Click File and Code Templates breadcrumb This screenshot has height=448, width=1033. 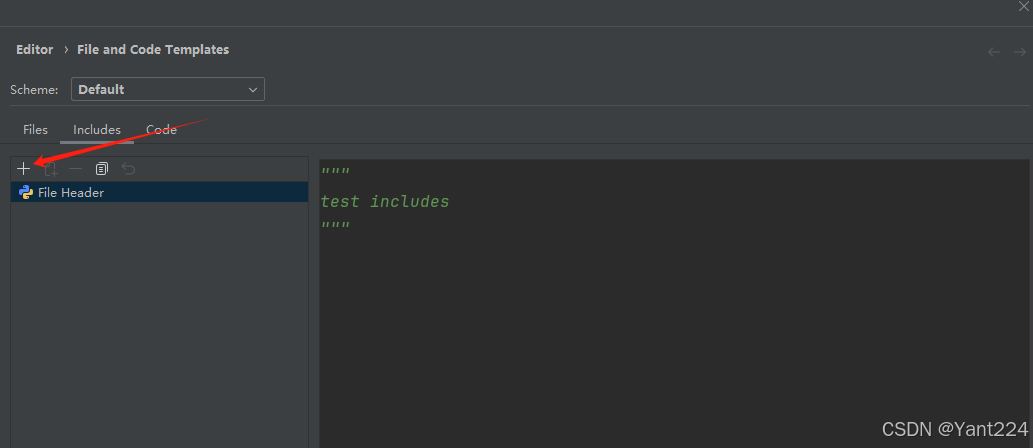pos(153,49)
